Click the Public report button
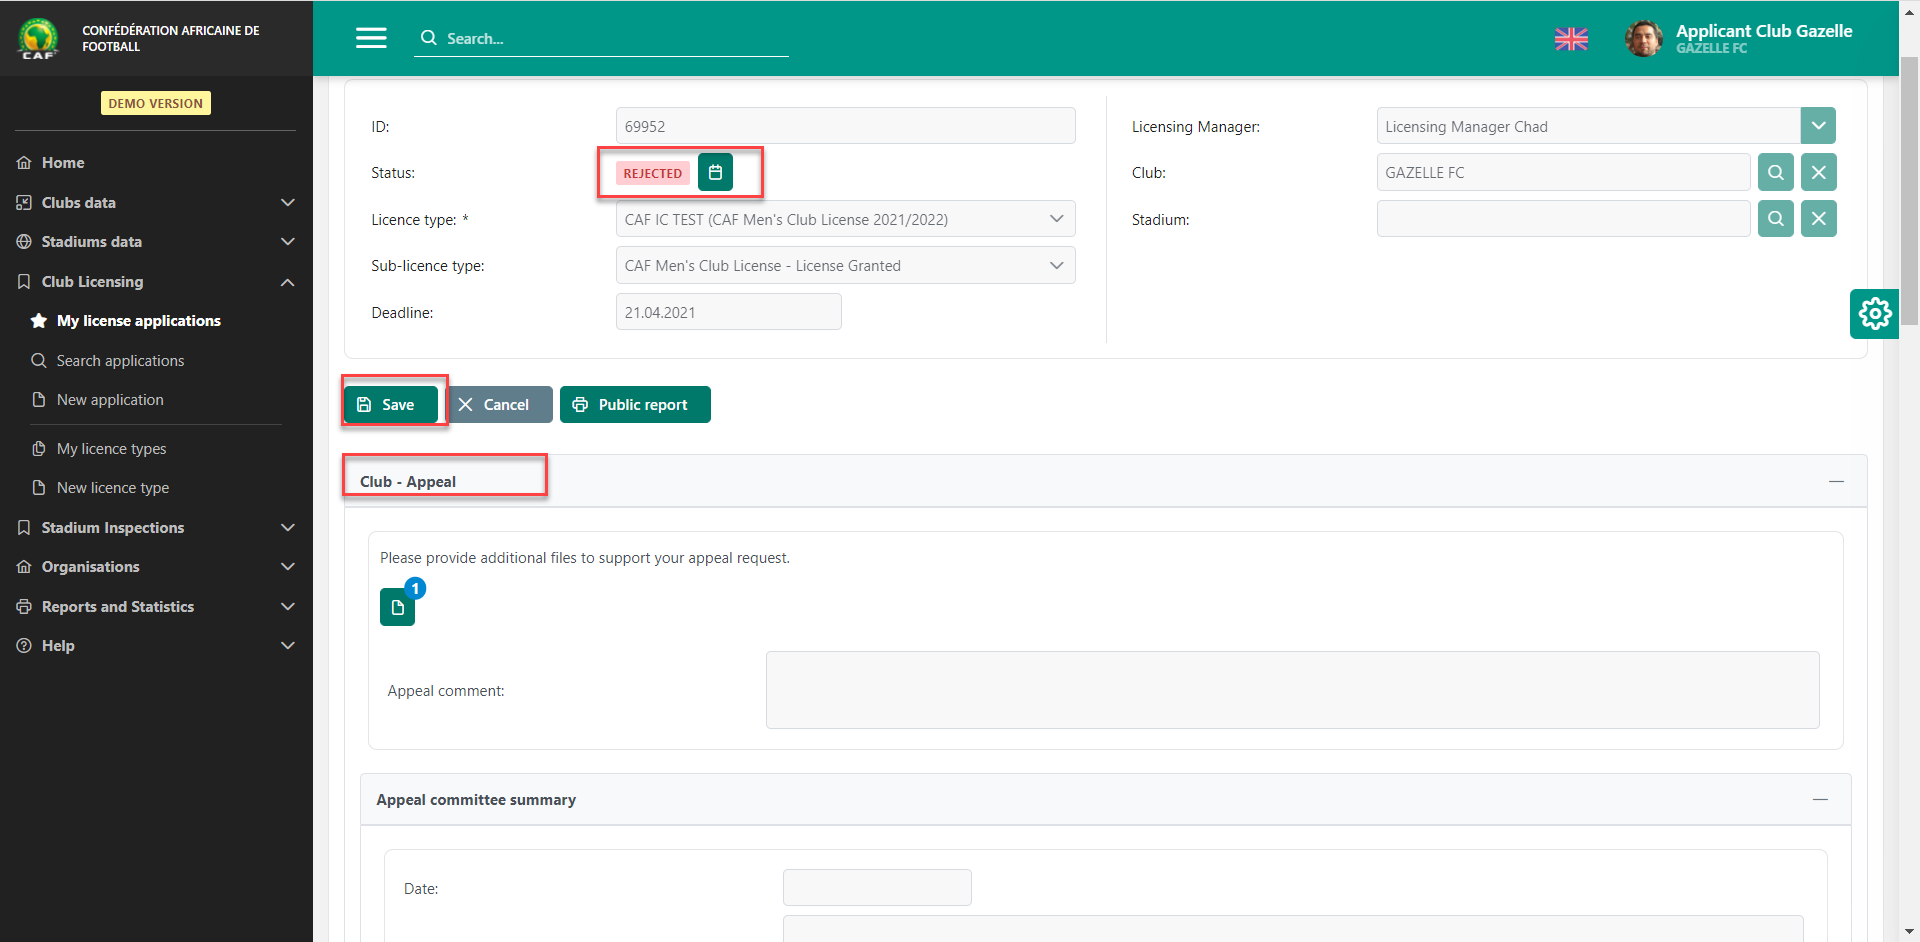This screenshot has height=942, width=1920. [635, 405]
